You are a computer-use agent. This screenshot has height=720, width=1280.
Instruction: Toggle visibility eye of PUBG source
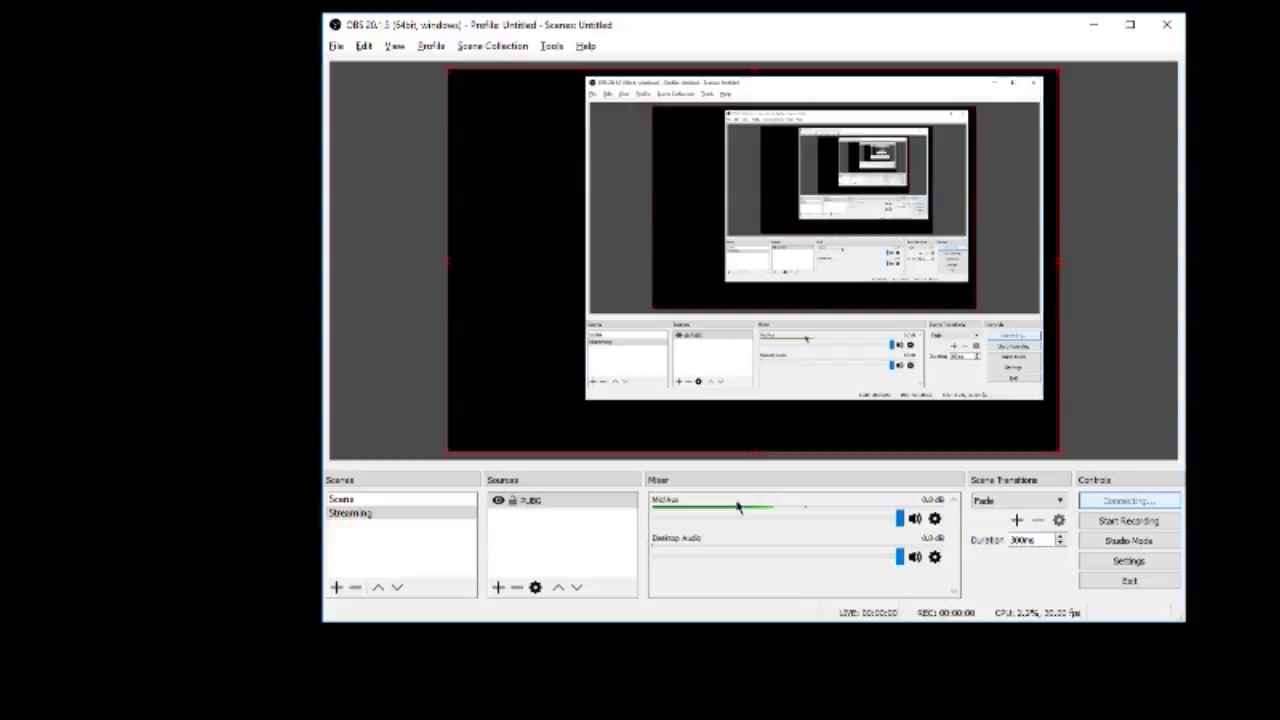(x=498, y=500)
